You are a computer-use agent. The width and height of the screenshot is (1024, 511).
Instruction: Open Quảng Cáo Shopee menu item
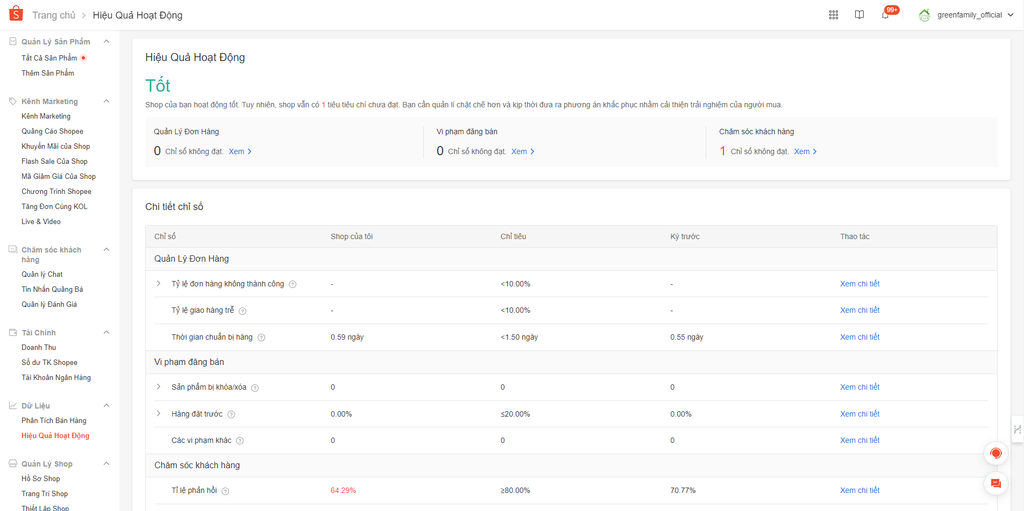[52, 131]
